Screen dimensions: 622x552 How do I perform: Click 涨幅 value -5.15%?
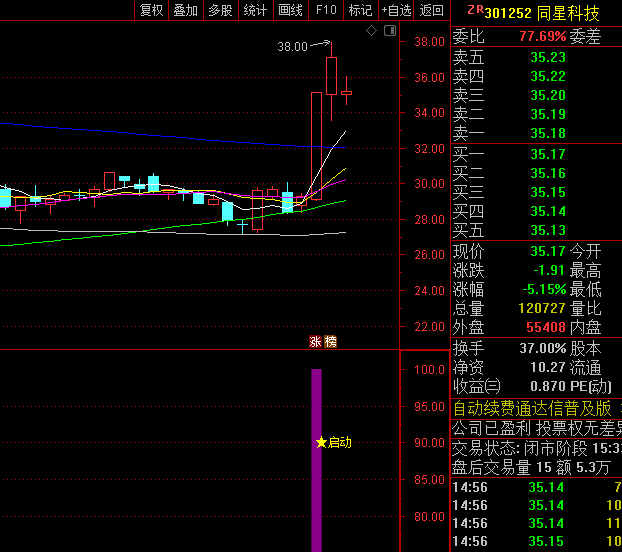544,289
